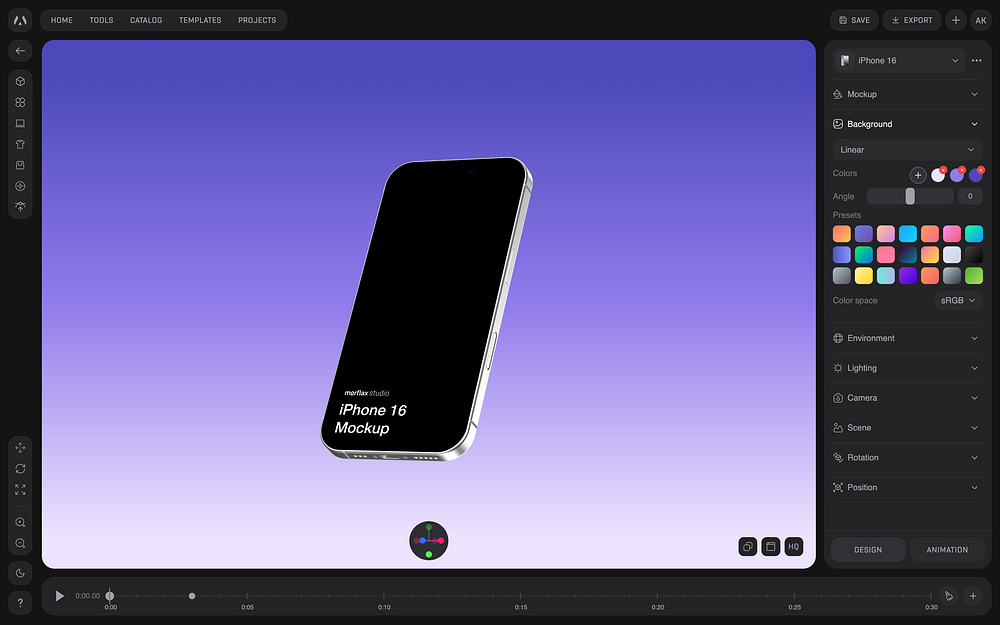Expand the Position section

[906, 487]
